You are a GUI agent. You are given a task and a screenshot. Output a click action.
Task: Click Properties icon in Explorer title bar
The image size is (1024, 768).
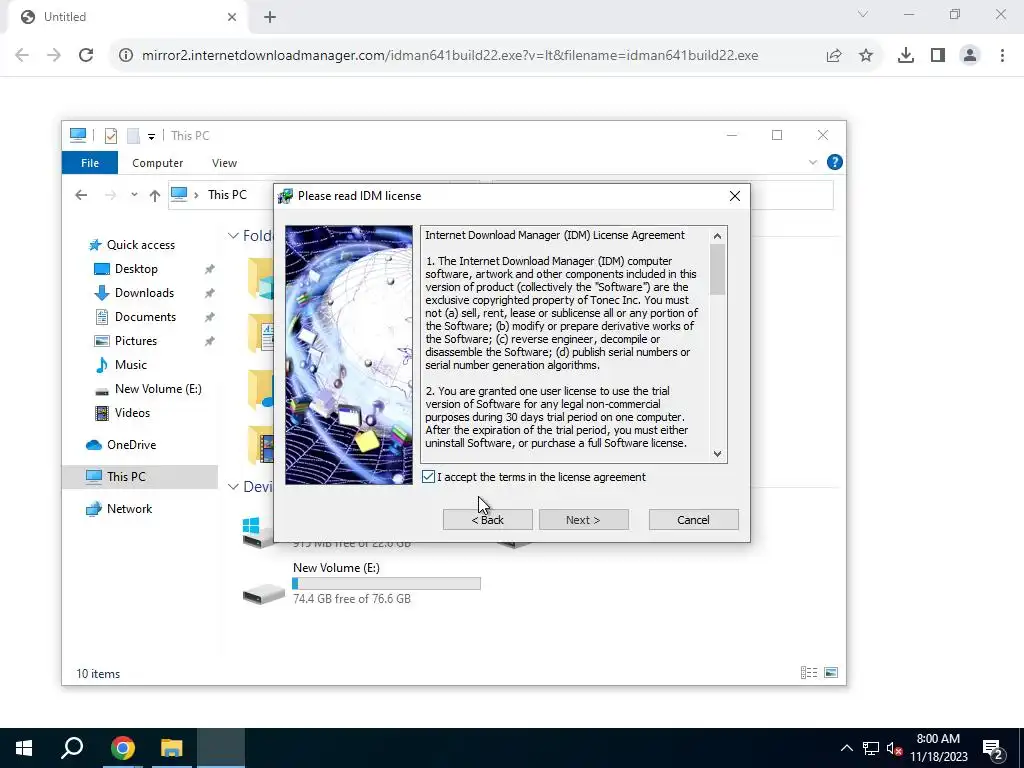click(x=111, y=136)
